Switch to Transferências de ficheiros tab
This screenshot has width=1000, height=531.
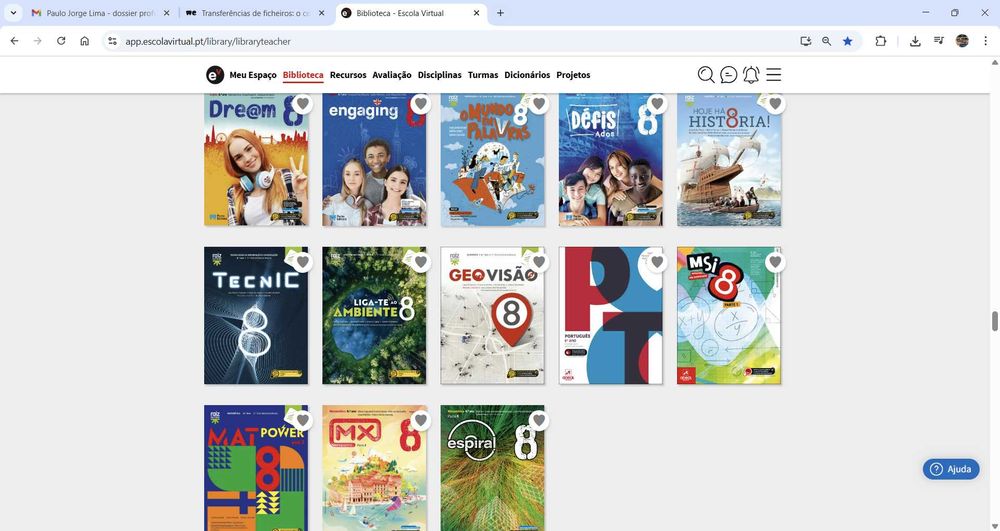(254, 13)
